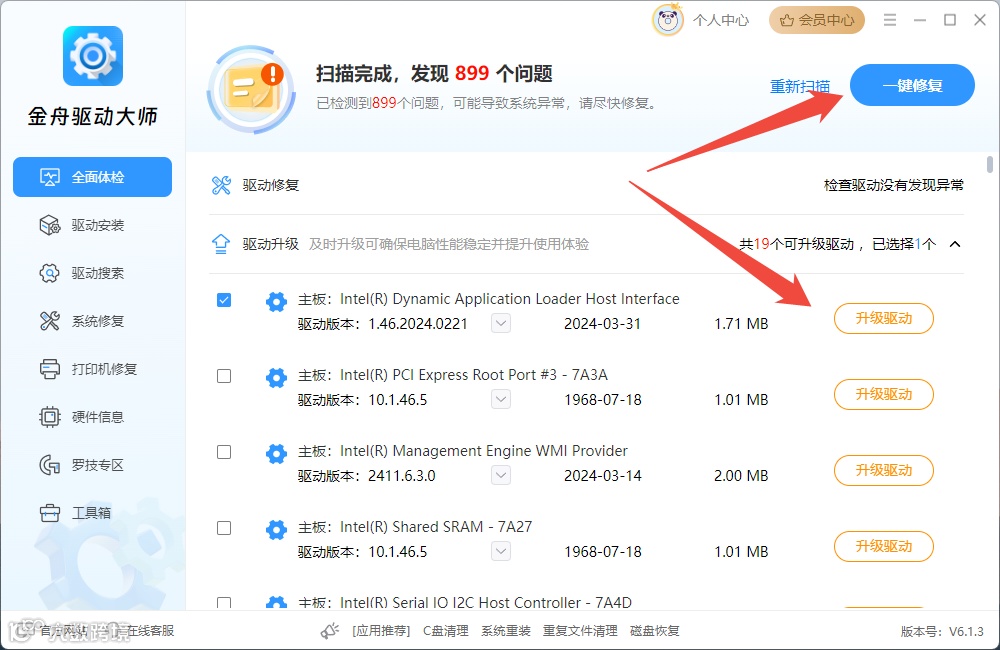Click gear icon of Dynamic Application Loader row
This screenshot has height=650, width=1000.
pyautogui.click(x=276, y=302)
